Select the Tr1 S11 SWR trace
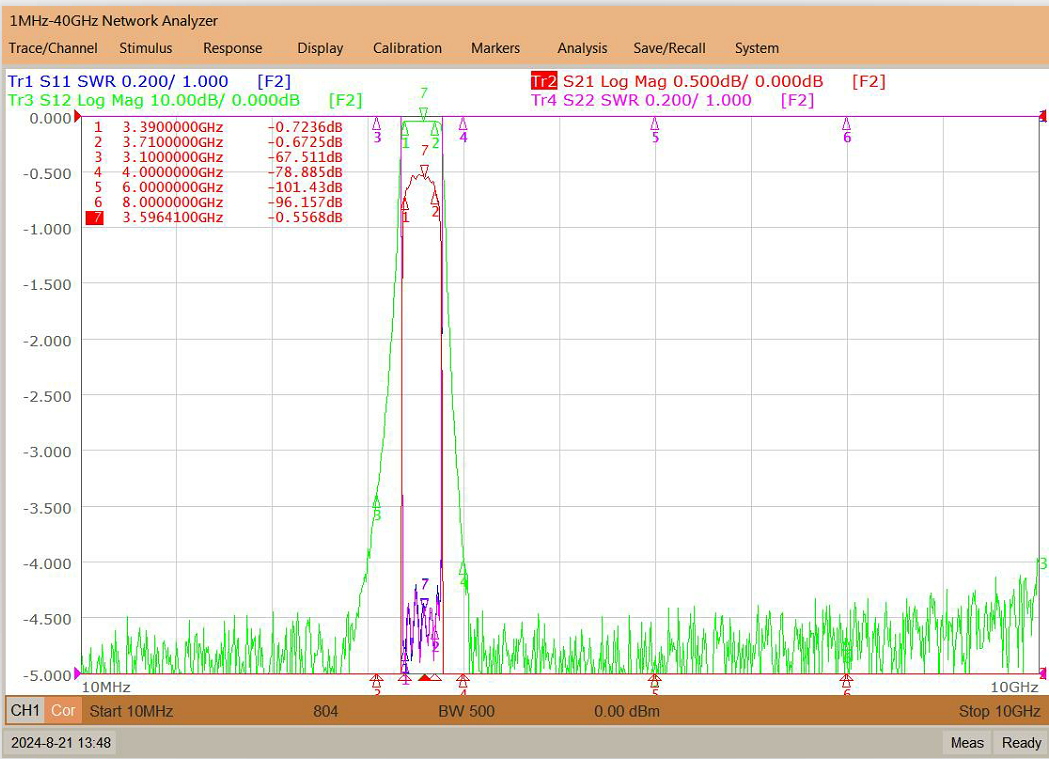This screenshot has width=1049, height=759. [x=118, y=82]
